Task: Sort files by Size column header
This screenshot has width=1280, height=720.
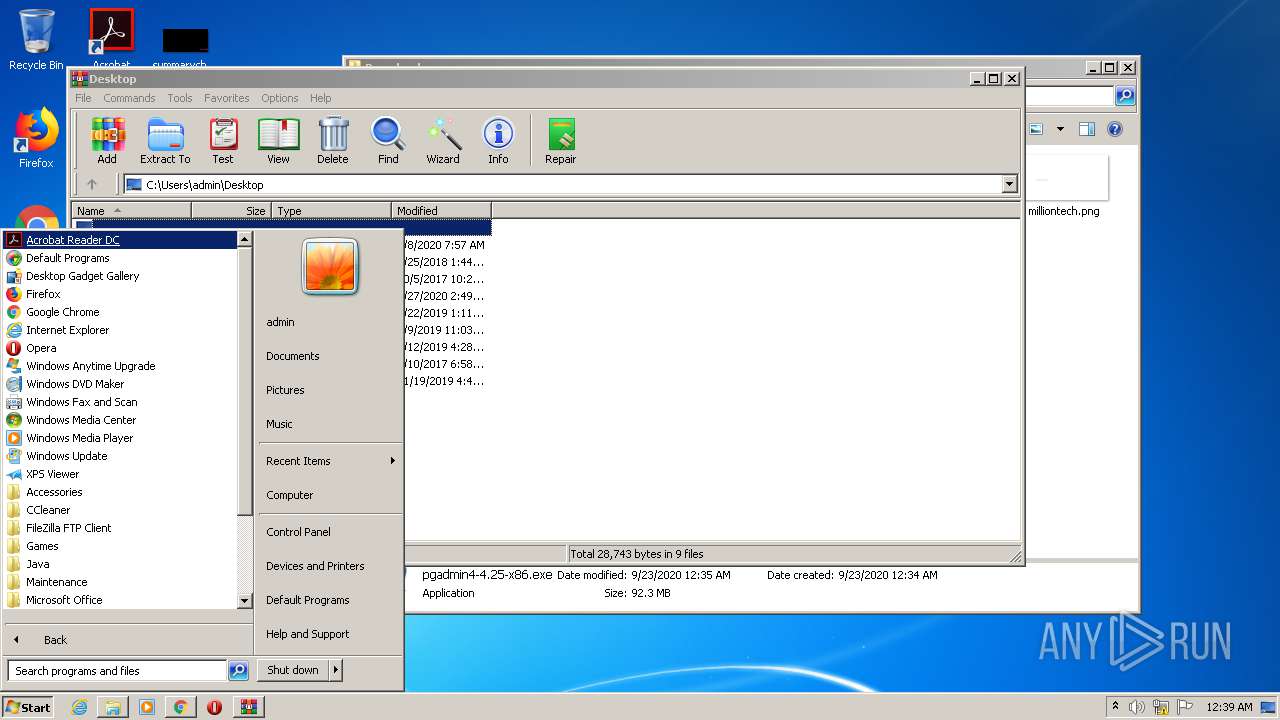Action: tap(231, 211)
